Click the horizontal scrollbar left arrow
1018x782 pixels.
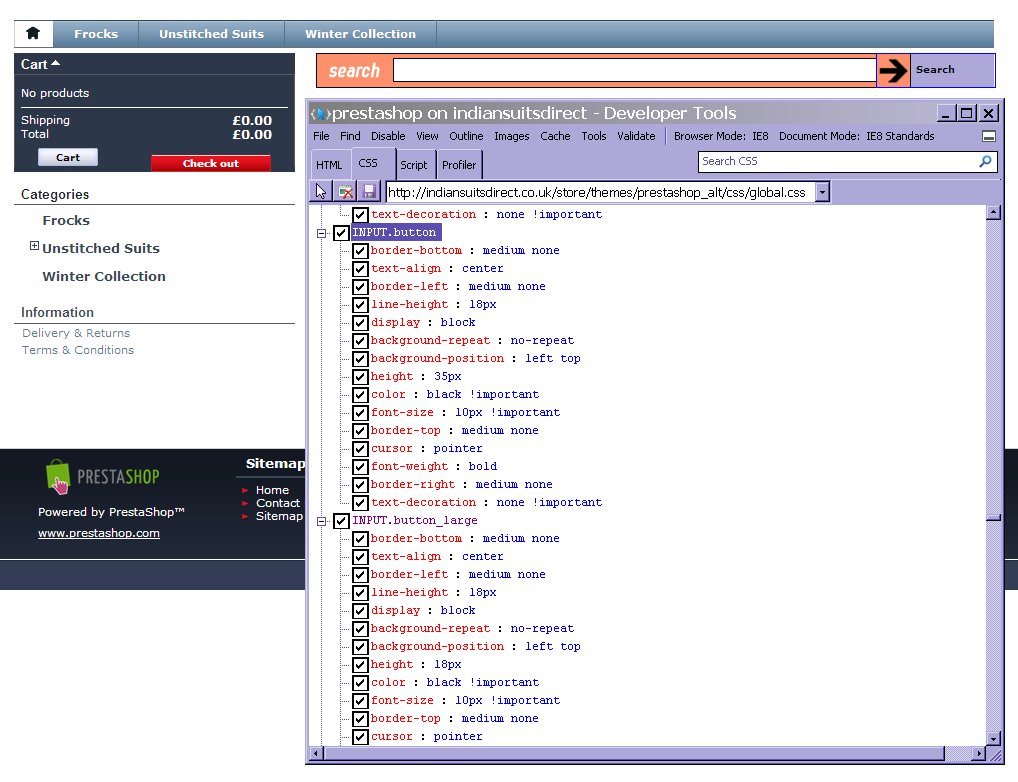(x=316, y=753)
